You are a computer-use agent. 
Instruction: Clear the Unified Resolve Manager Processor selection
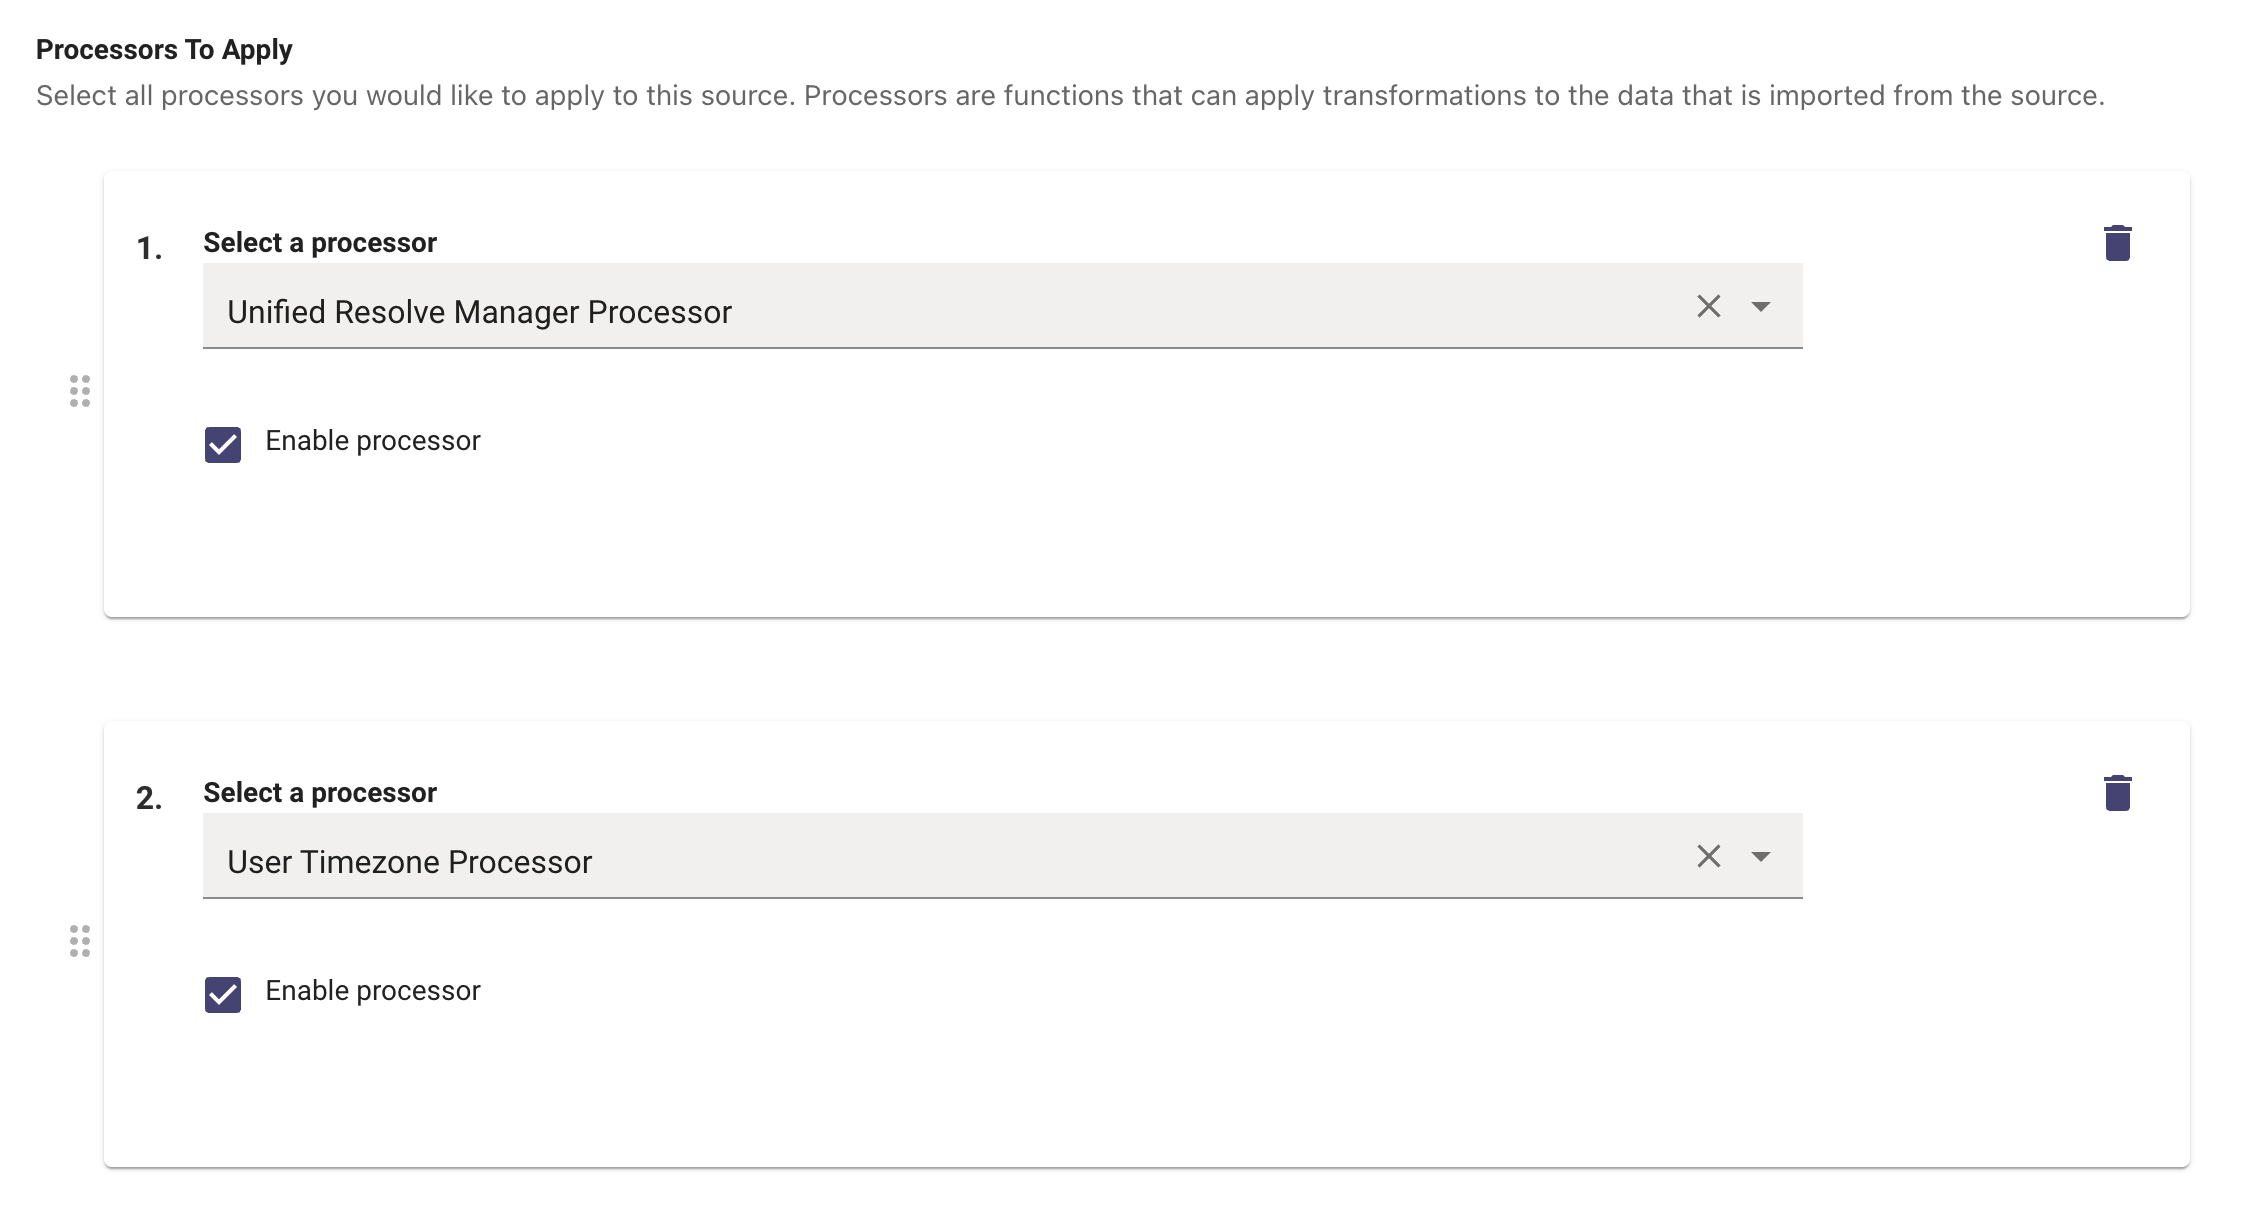click(1708, 306)
